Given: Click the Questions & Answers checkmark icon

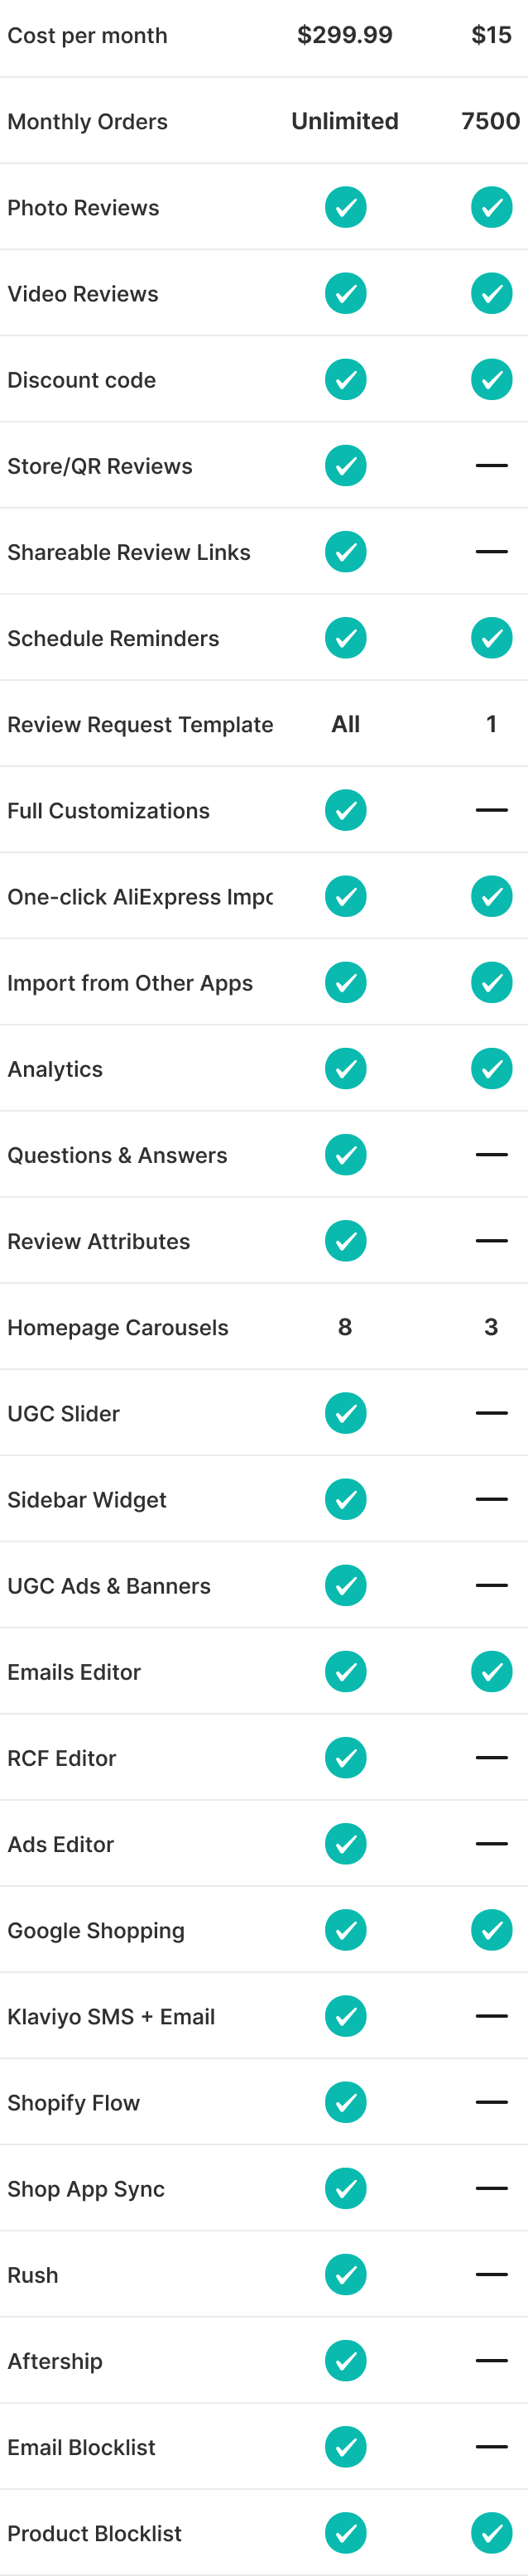Looking at the screenshot, I should tap(345, 1155).
